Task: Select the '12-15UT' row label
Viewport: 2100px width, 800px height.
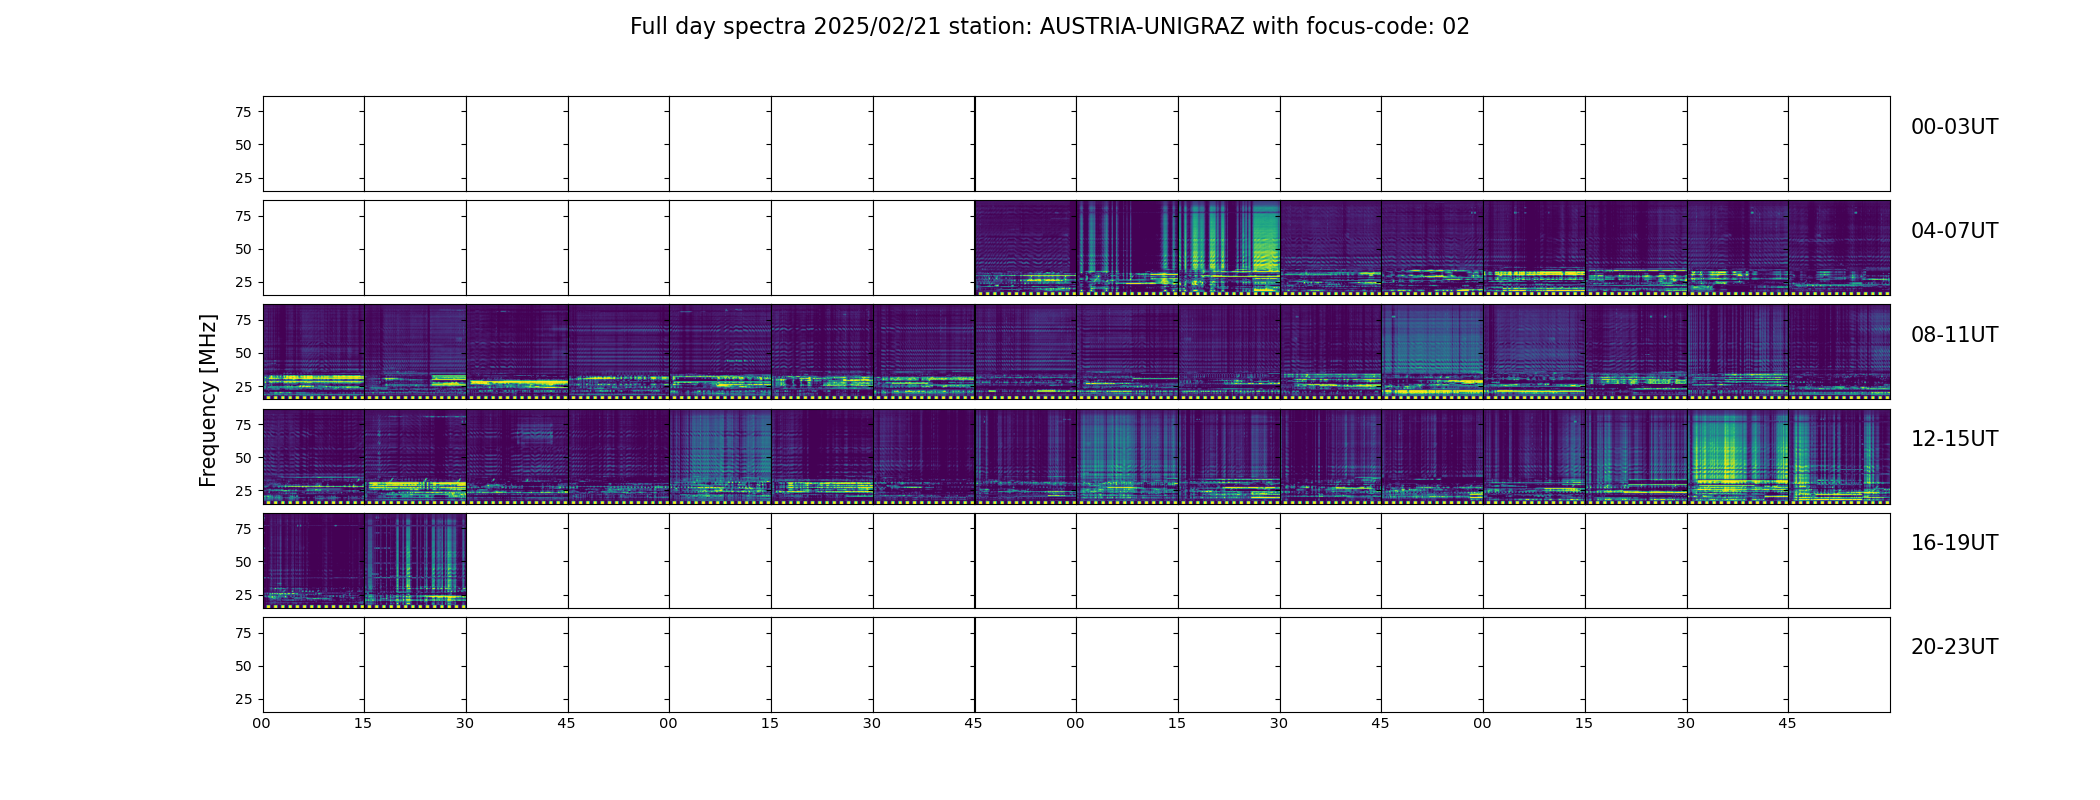Action: pyautogui.click(x=1954, y=439)
